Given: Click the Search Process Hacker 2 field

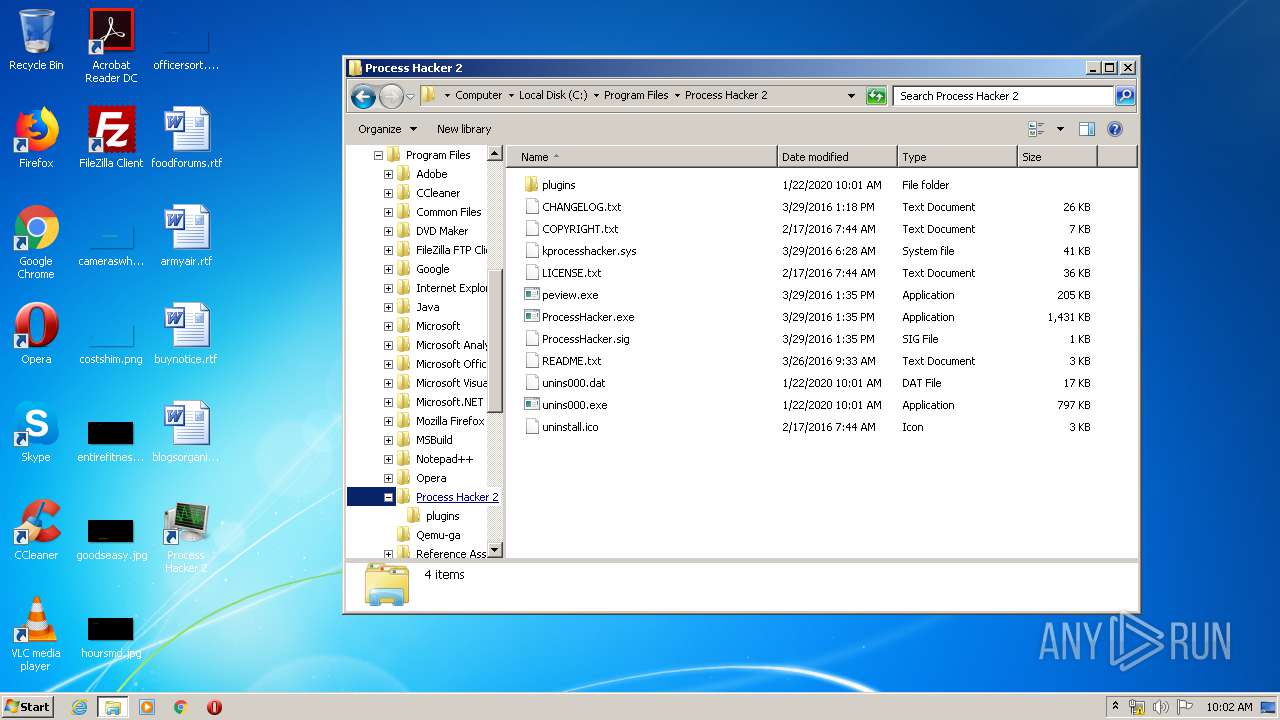Looking at the screenshot, I should (x=1003, y=96).
